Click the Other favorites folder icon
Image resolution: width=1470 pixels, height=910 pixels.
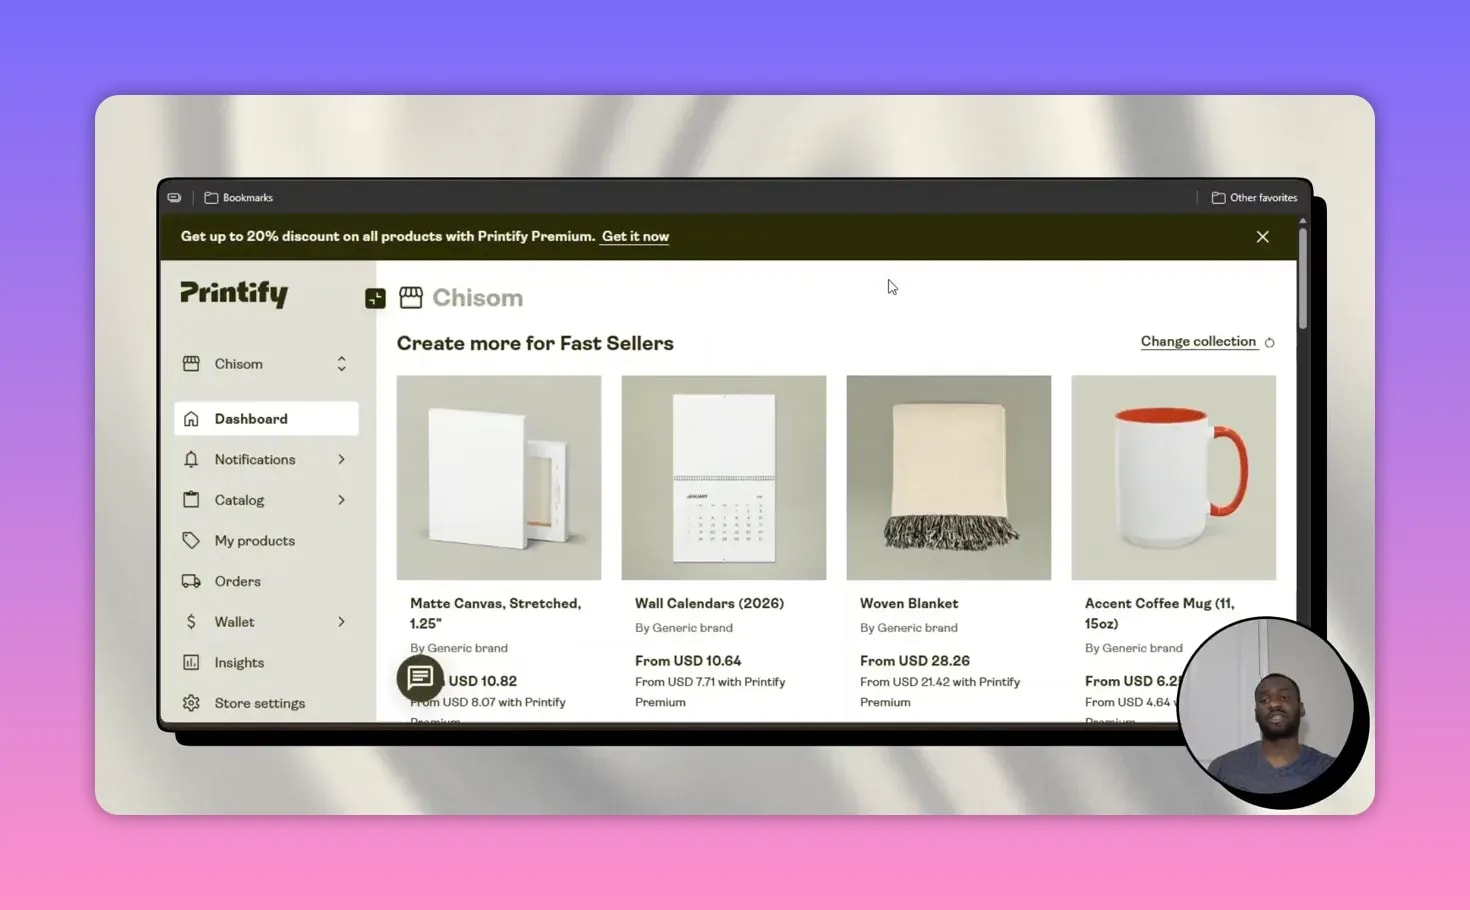click(x=1218, y=198)
